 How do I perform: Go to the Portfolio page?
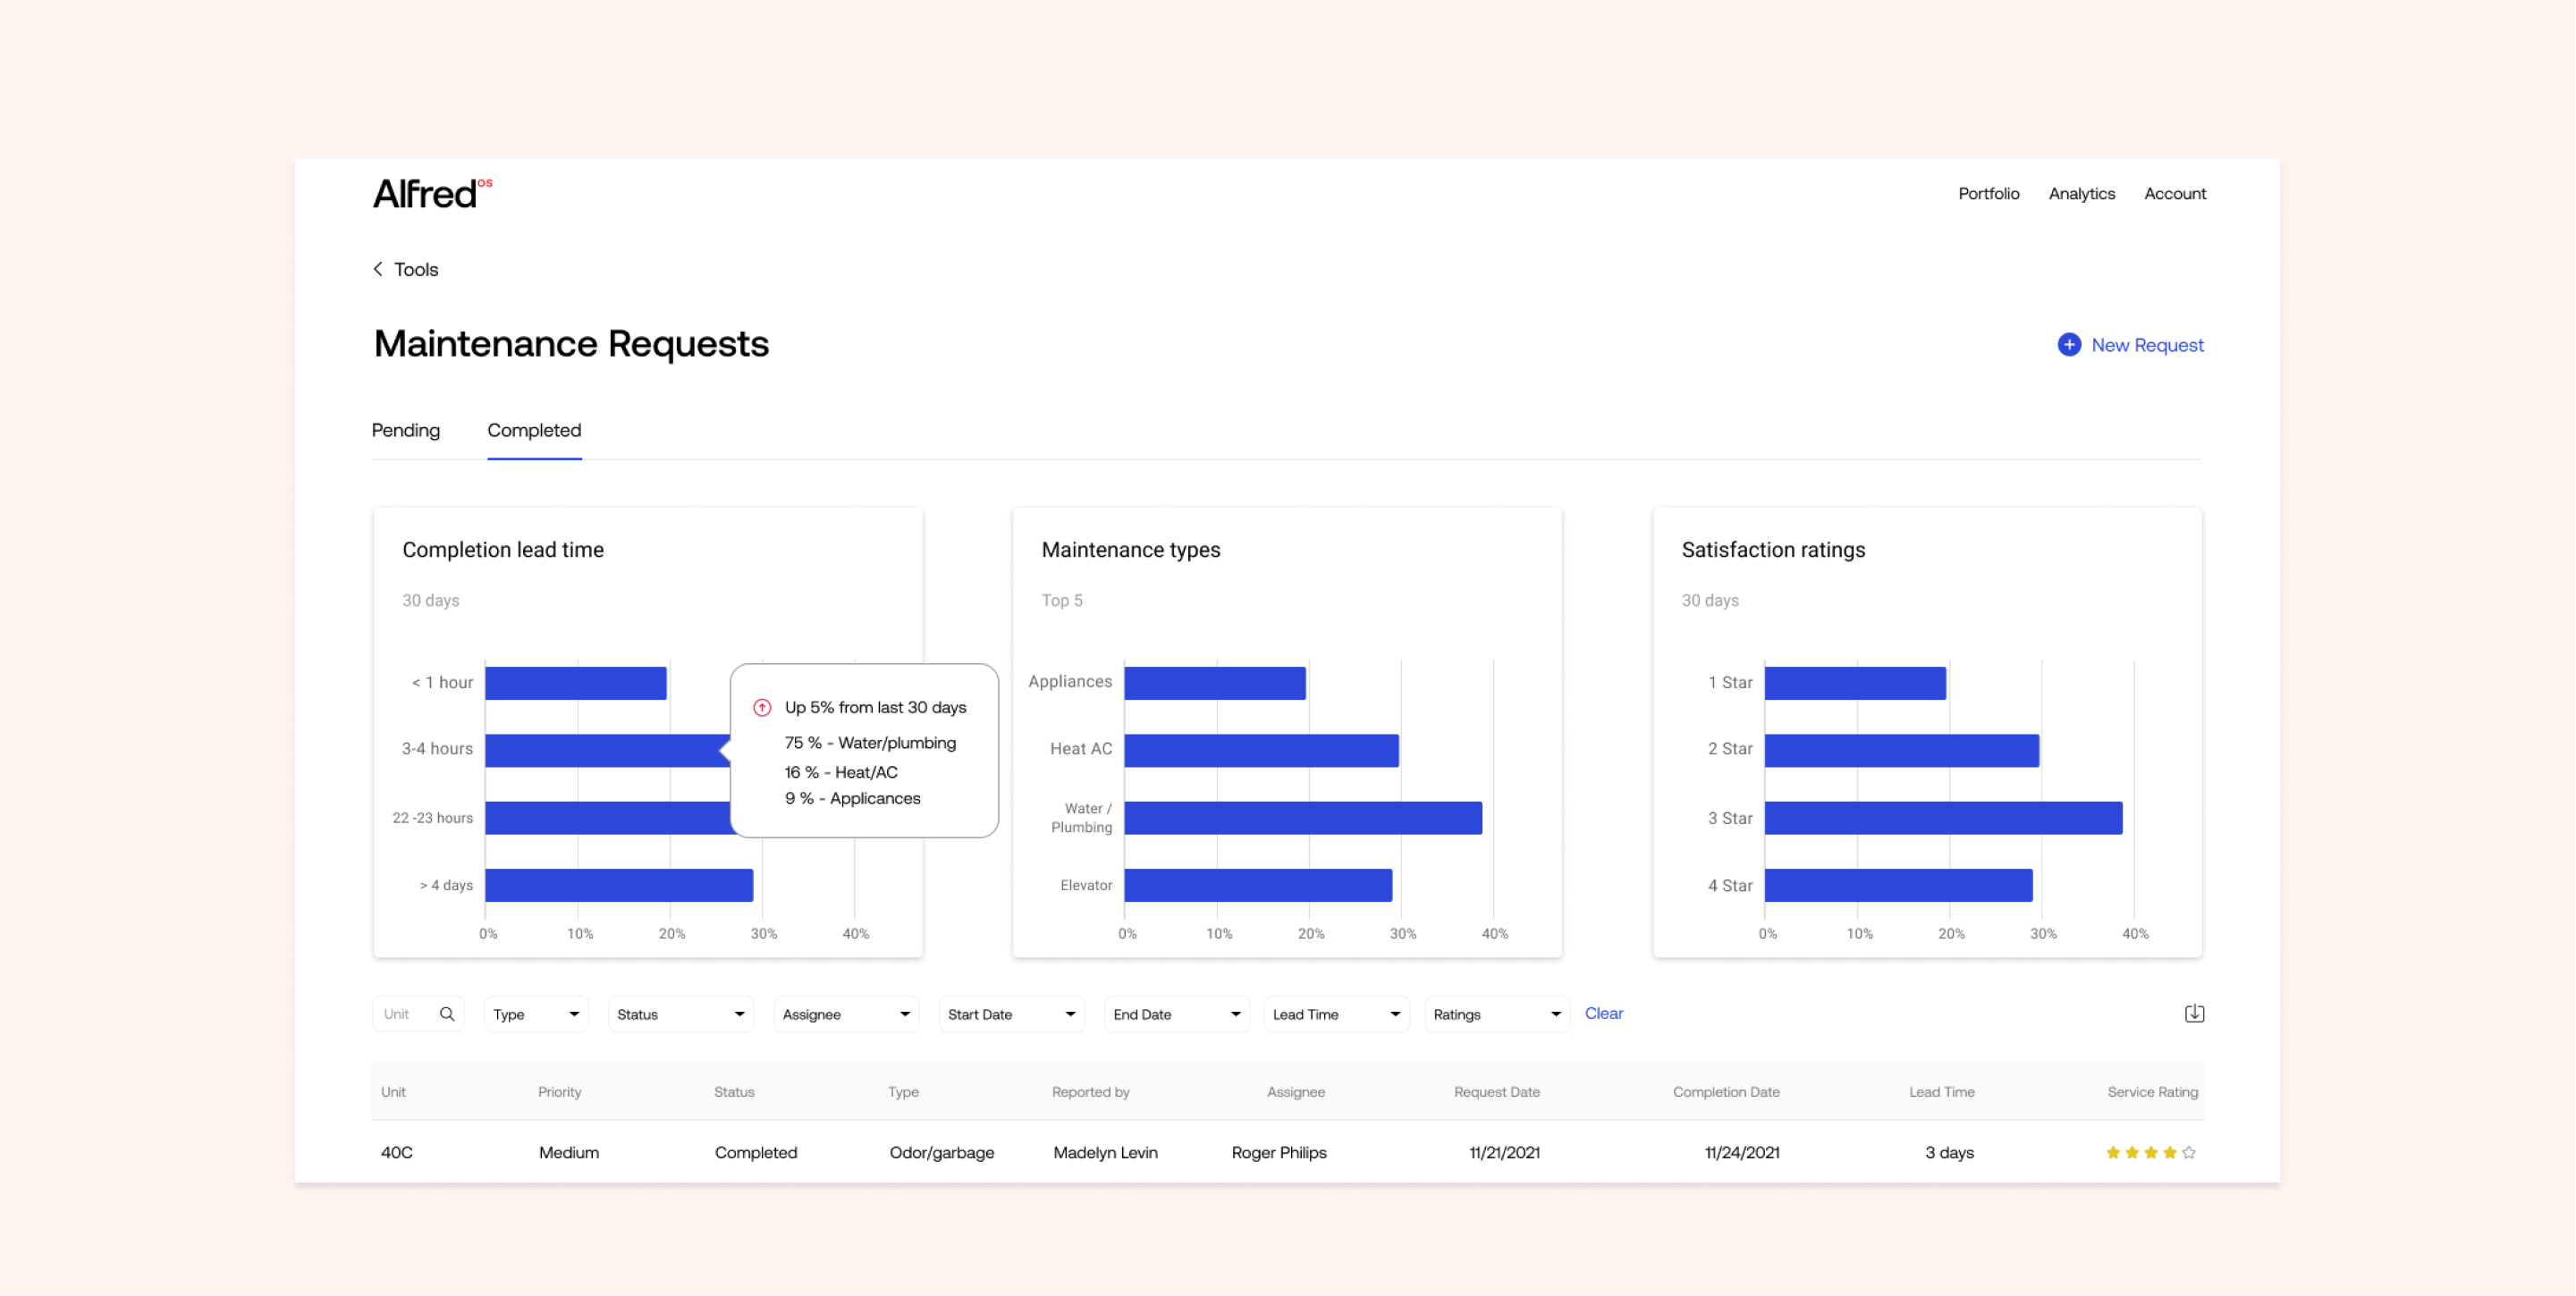click(x=1988, y=194)
